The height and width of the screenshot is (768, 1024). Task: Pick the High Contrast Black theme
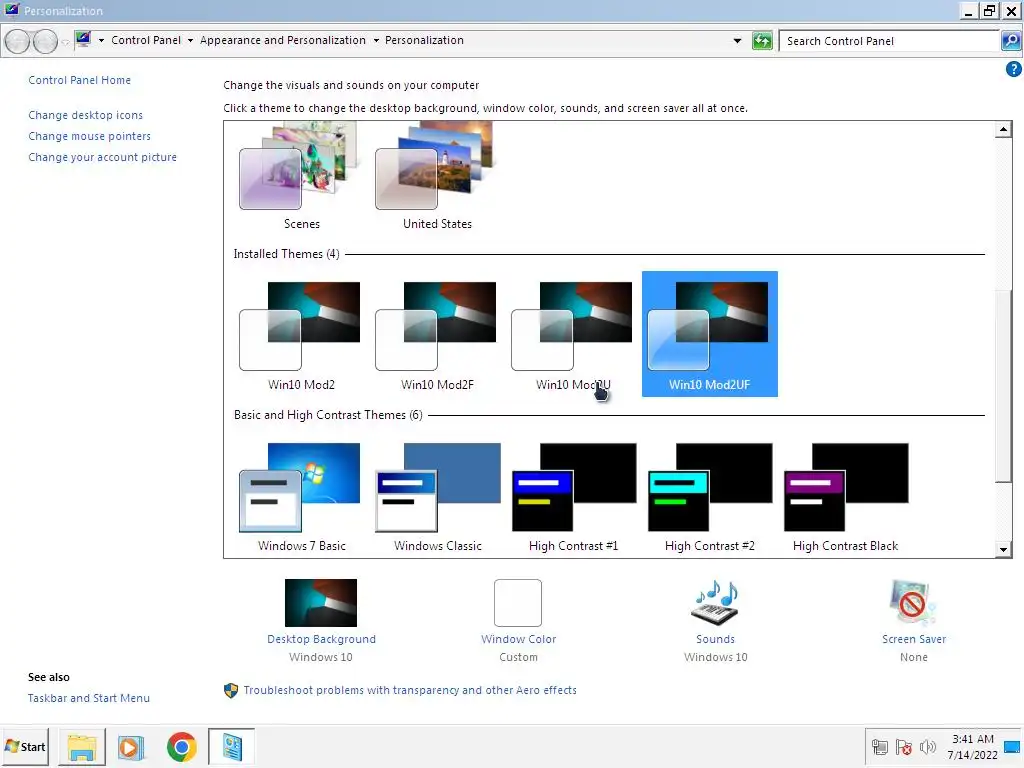(845, 495)
